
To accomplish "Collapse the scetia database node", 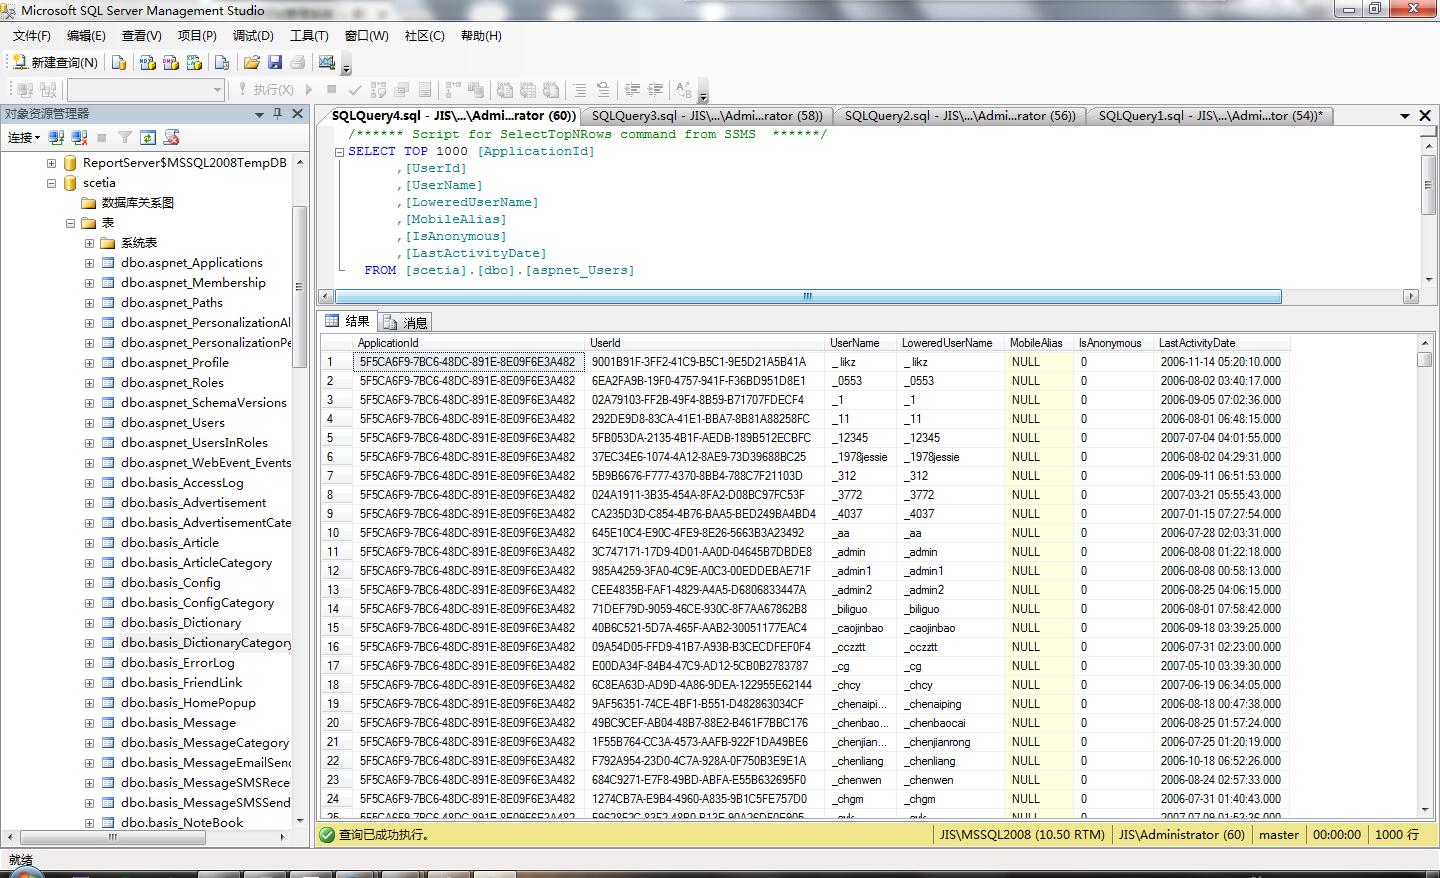I will [52, 183].
